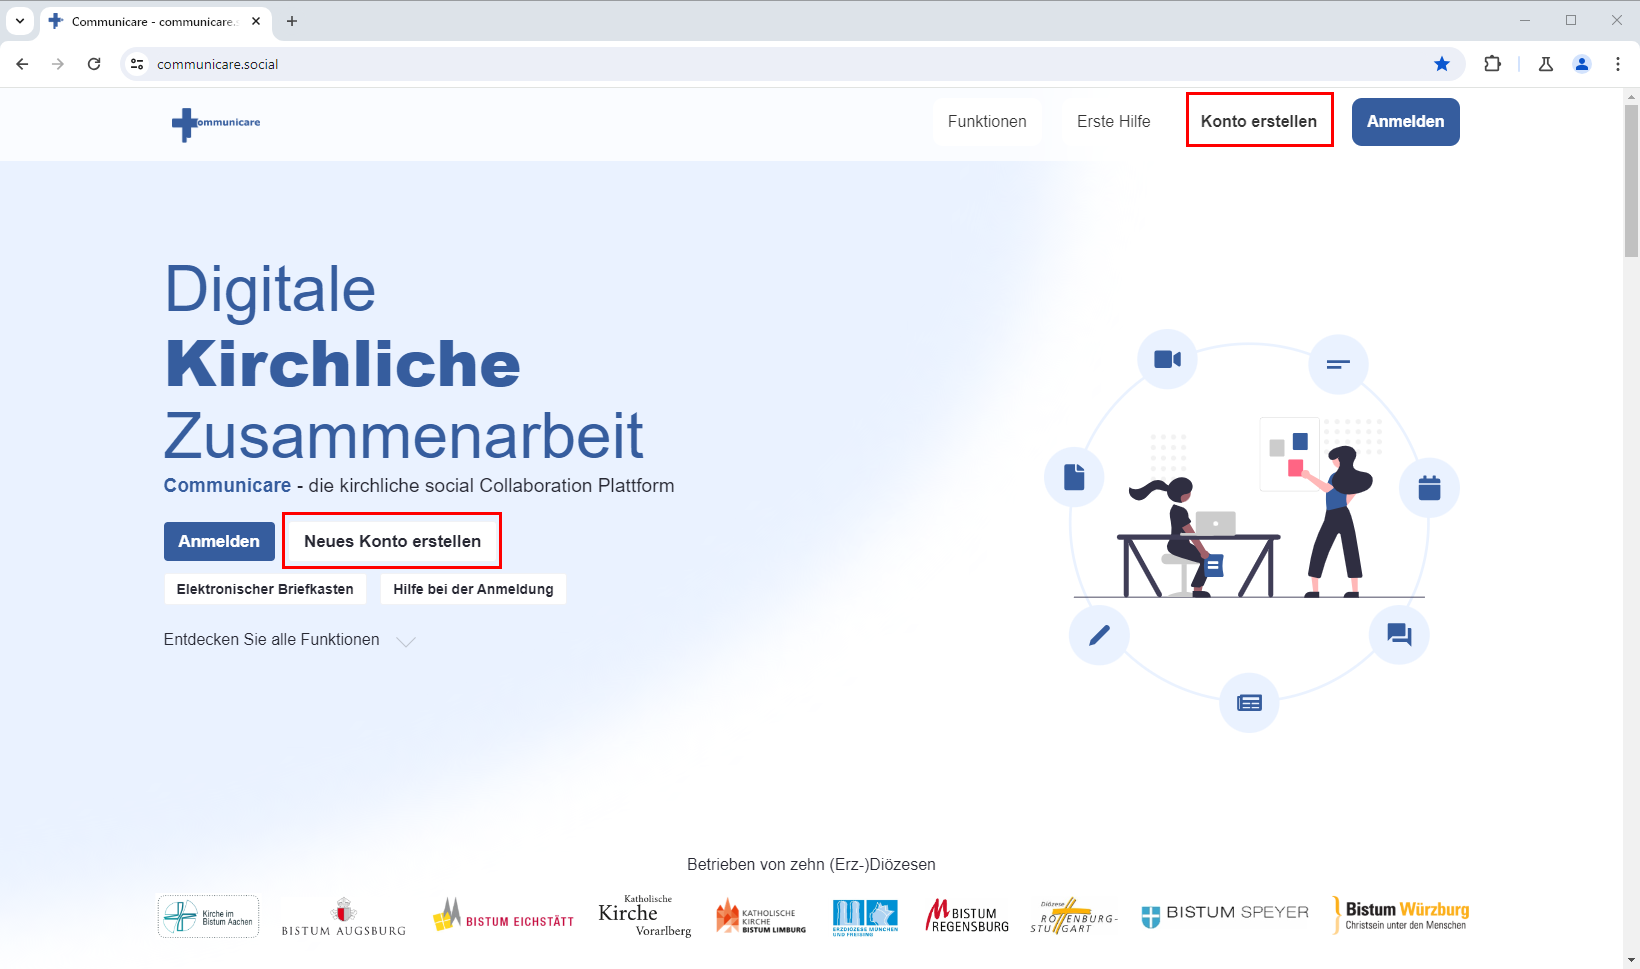Expand the chevron next to Entdecken Sie alle Funktionen
This screenshot has height=969, width=1640.
pyautogui.click(x=405, y=641)
